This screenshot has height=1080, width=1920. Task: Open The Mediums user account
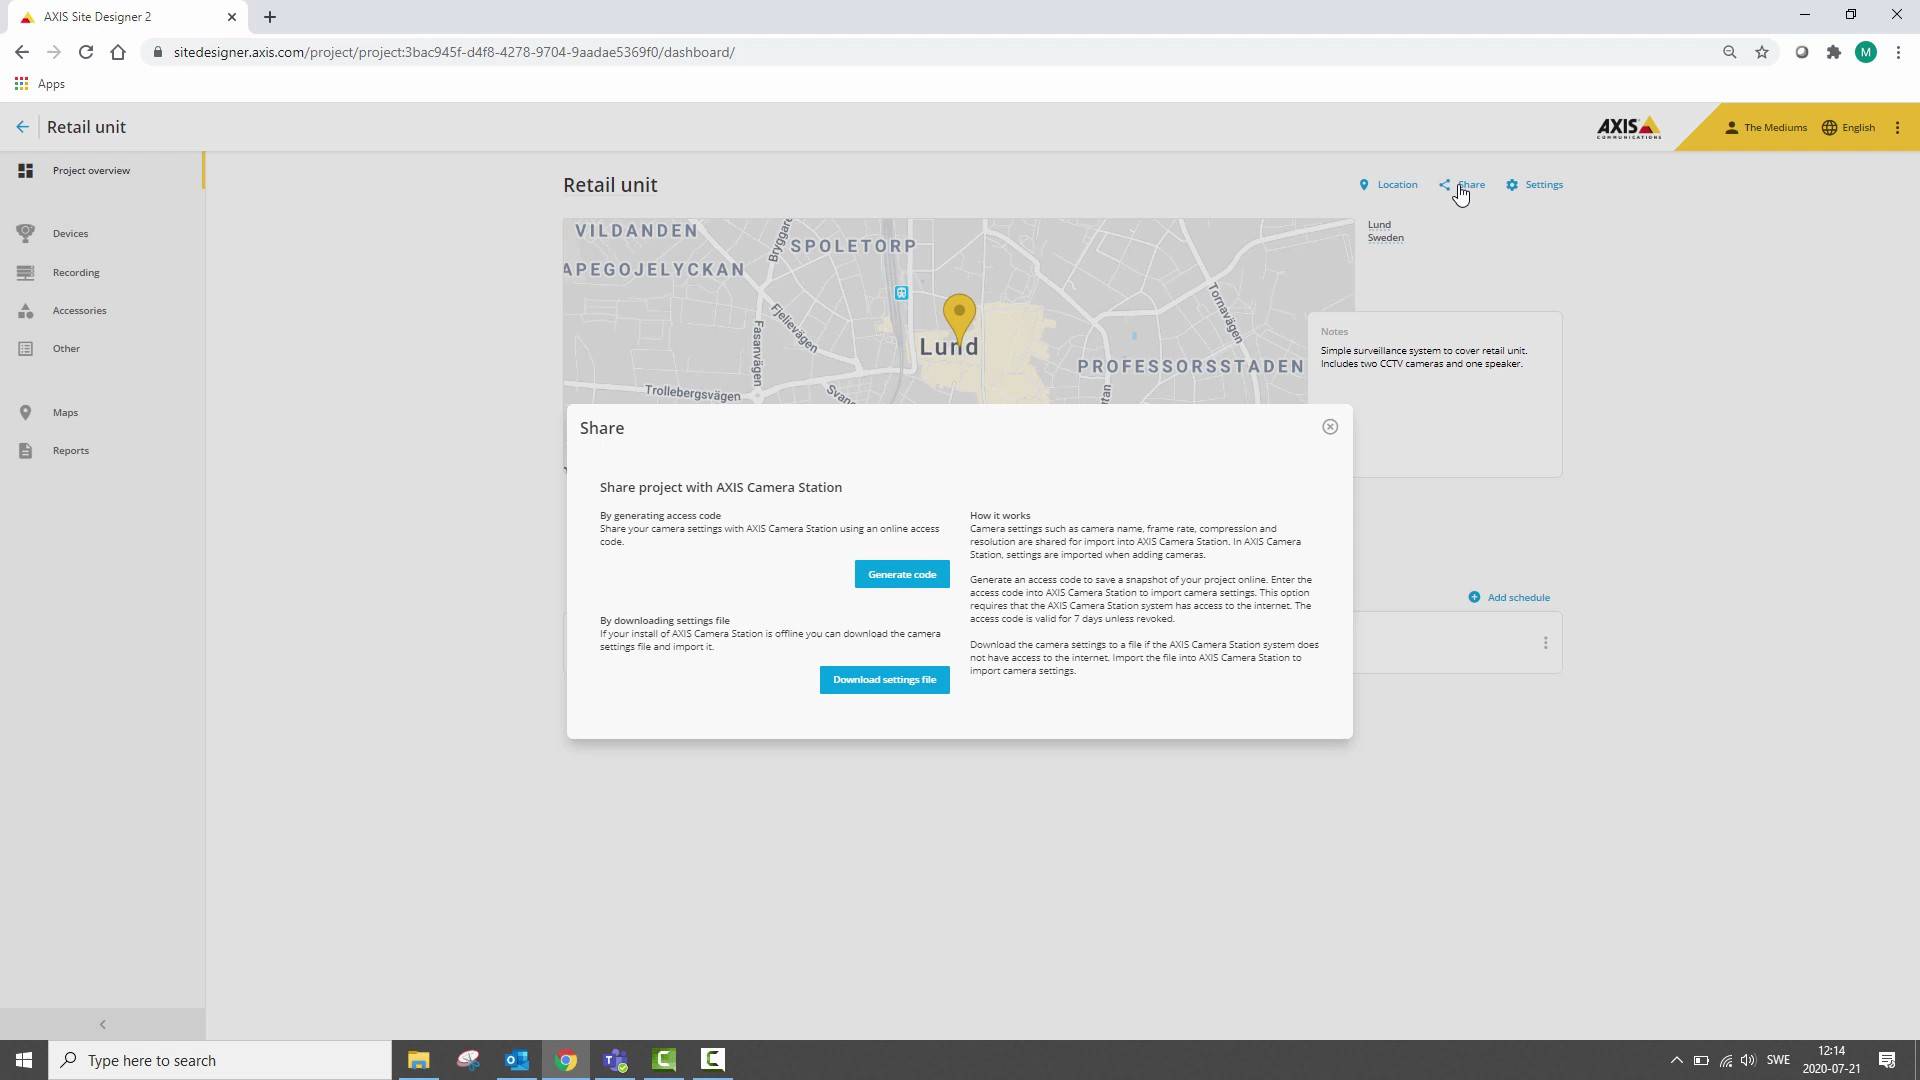coord(1766,128)
